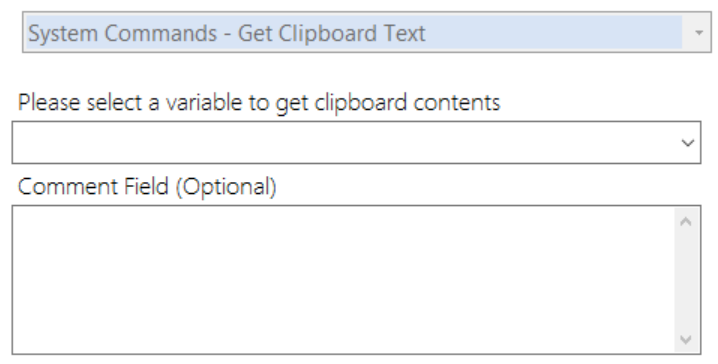The image size is (718, 364).
Task: Click the 'Please select a variable' label
Action: click(x=259, y=103)
